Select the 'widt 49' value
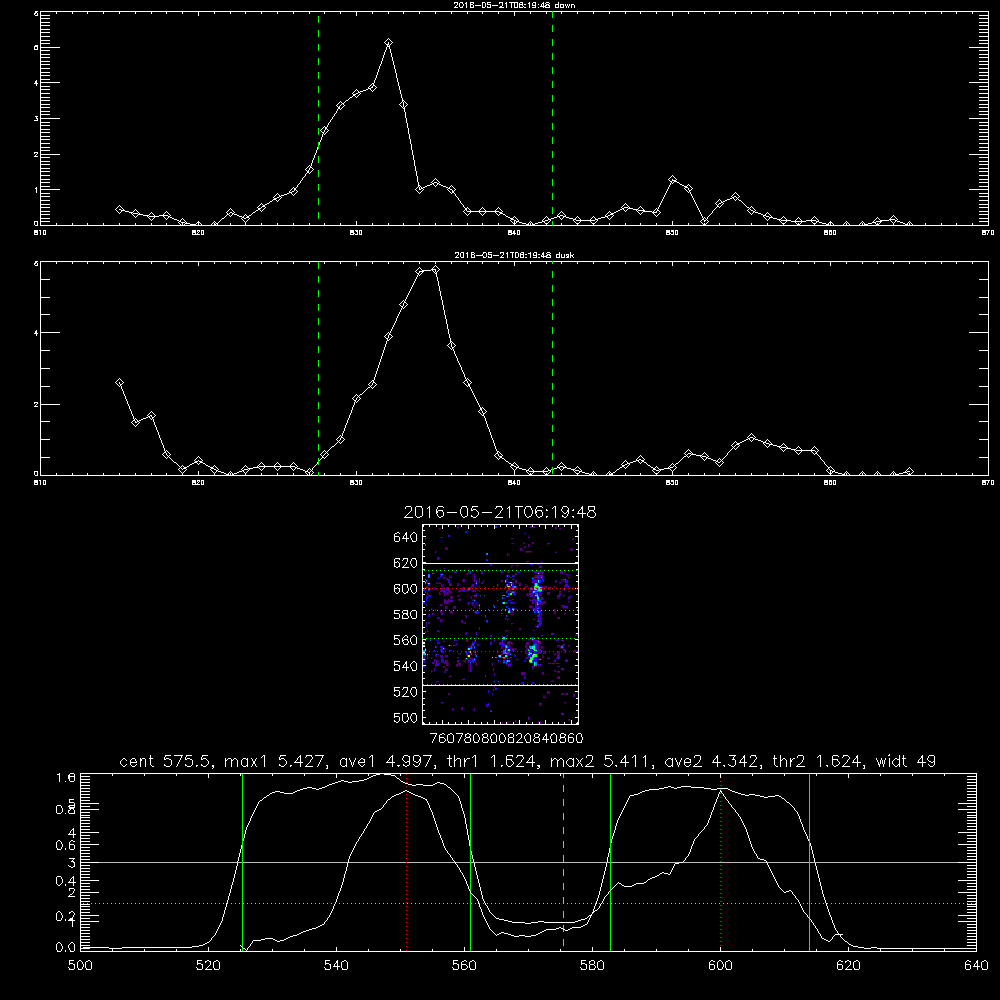The height and width of the screenshot is (1000, 1000). click(906, 761)
